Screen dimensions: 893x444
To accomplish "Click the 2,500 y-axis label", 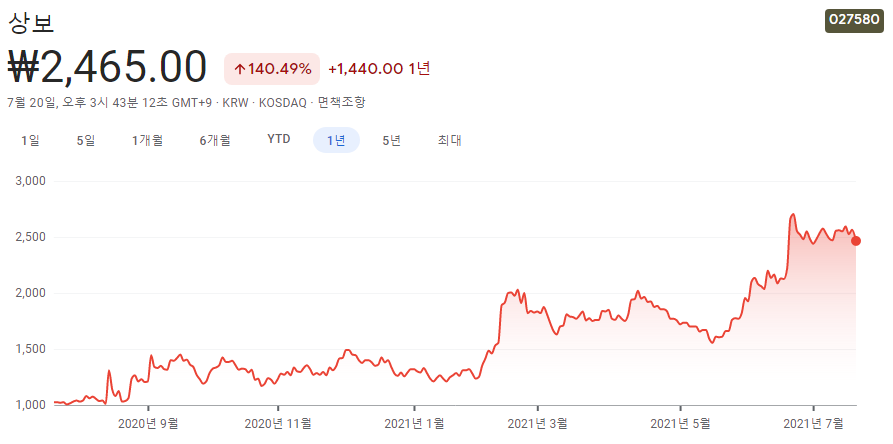I will coord(32,237).
